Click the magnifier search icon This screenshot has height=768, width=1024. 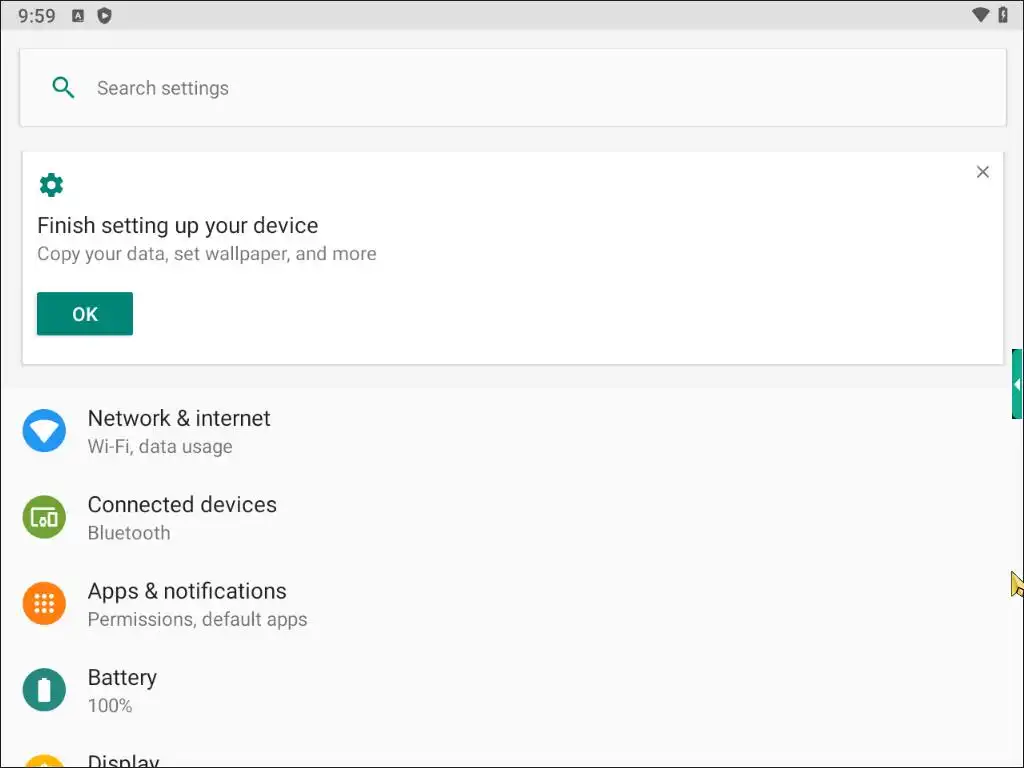[63, 88]
